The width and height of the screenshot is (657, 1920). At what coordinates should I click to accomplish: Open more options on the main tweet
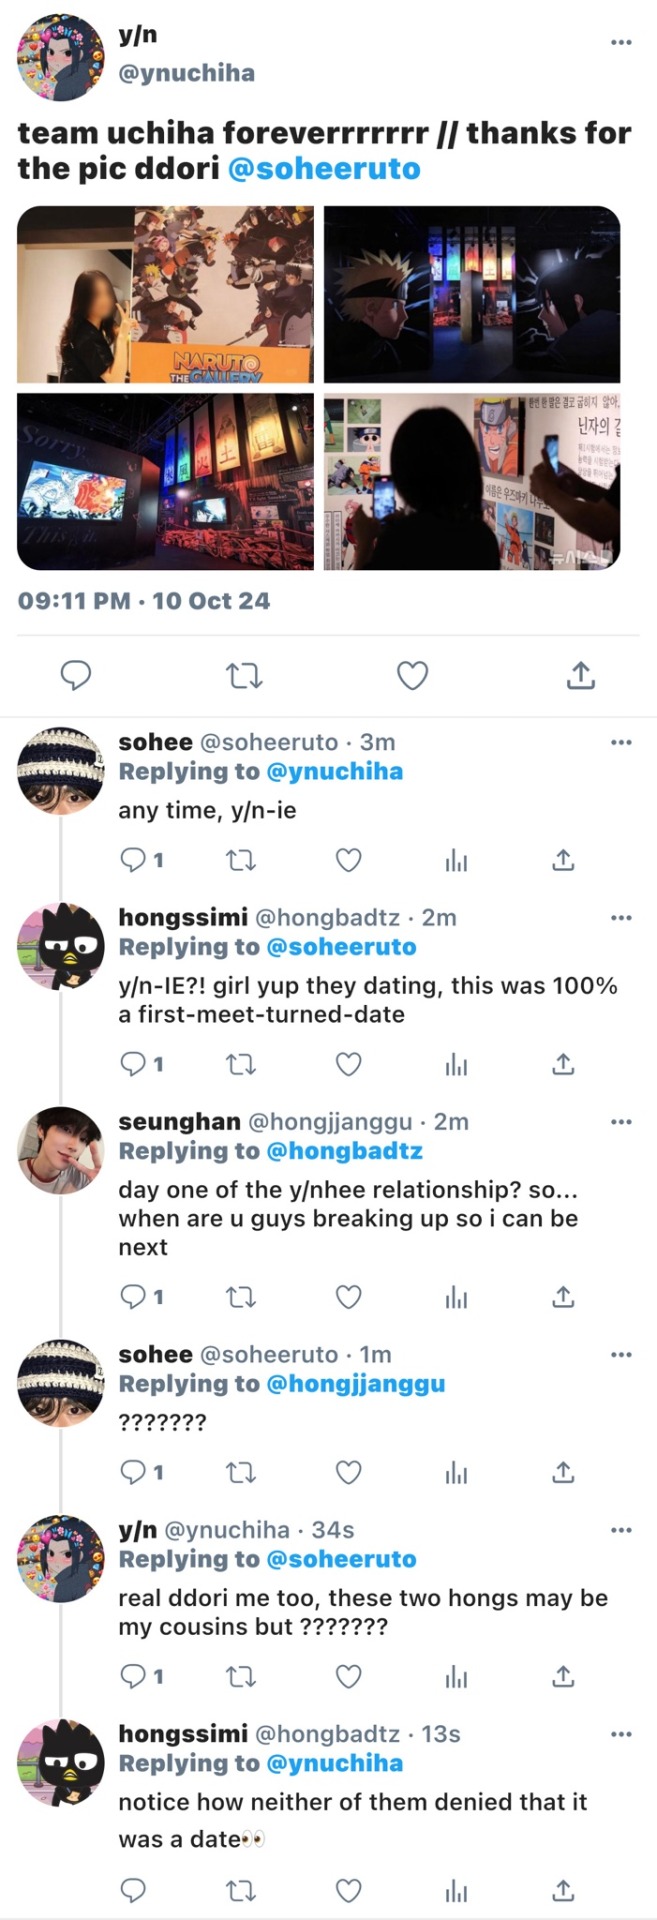[x=621, y=43]
